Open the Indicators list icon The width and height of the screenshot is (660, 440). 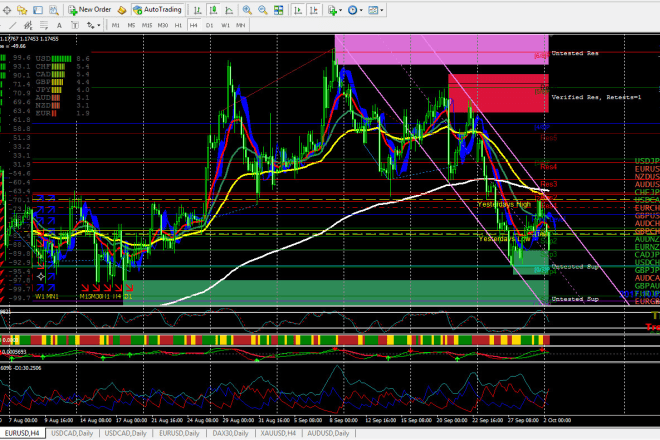pyautogui.click(x=333, y=10)
